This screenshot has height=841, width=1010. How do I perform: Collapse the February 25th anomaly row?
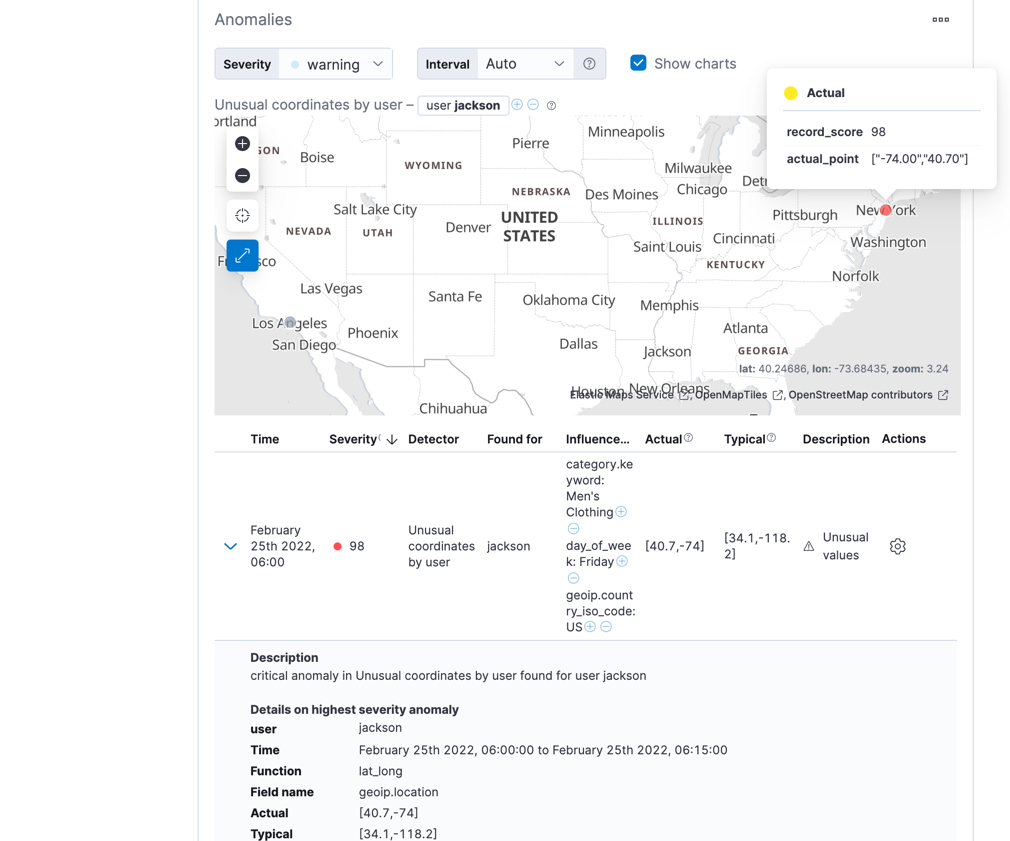pos(230,546)
